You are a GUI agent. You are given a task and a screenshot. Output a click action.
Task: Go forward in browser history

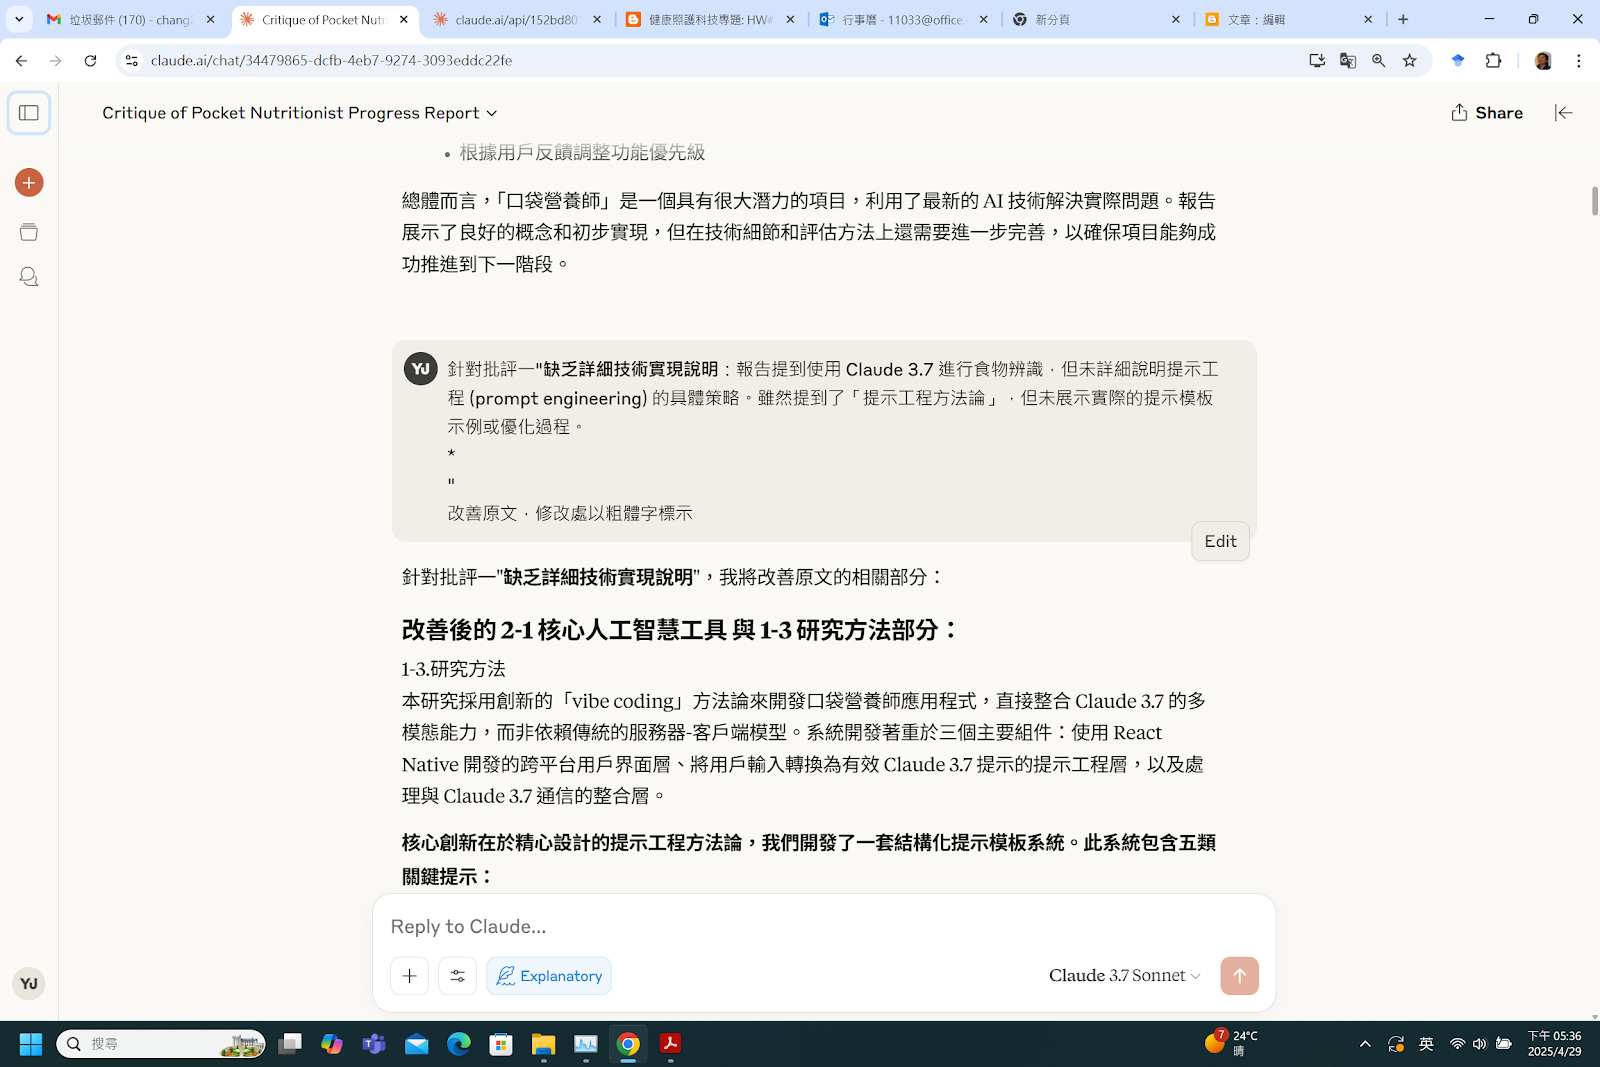point(56,61)
